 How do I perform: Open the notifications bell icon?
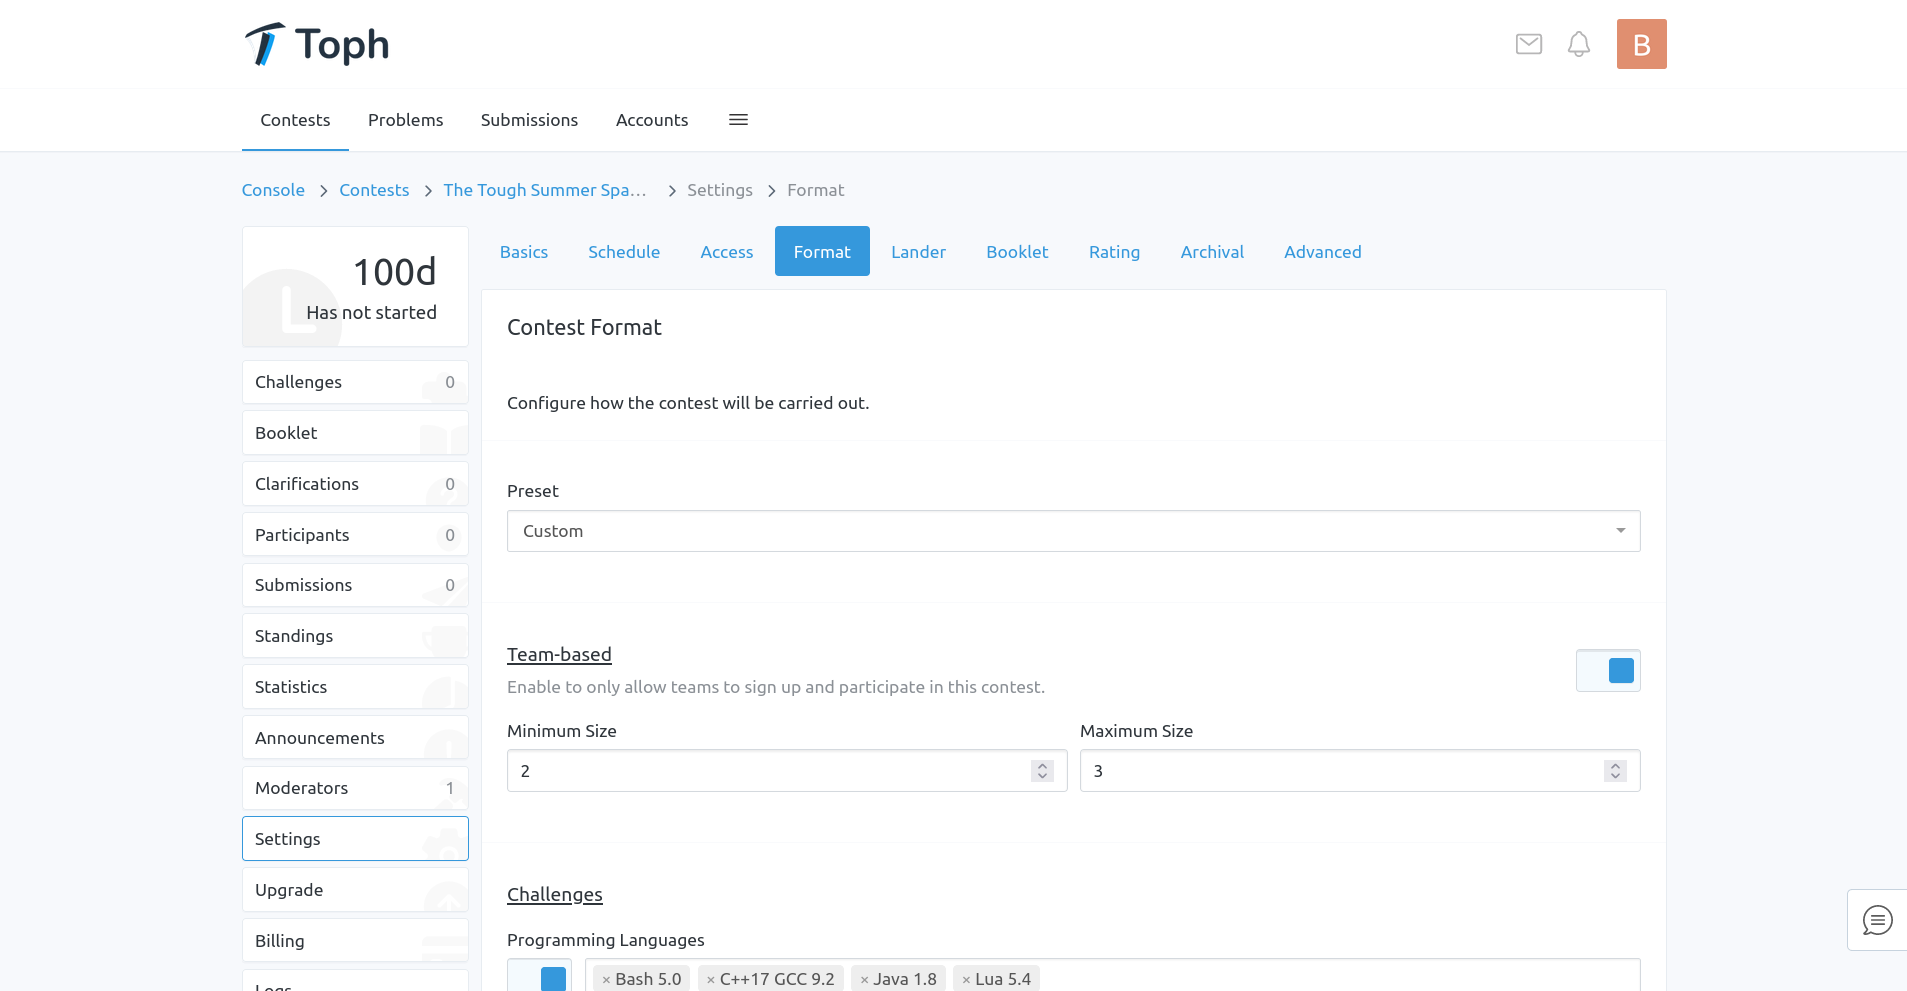(x=1578, y=44)
